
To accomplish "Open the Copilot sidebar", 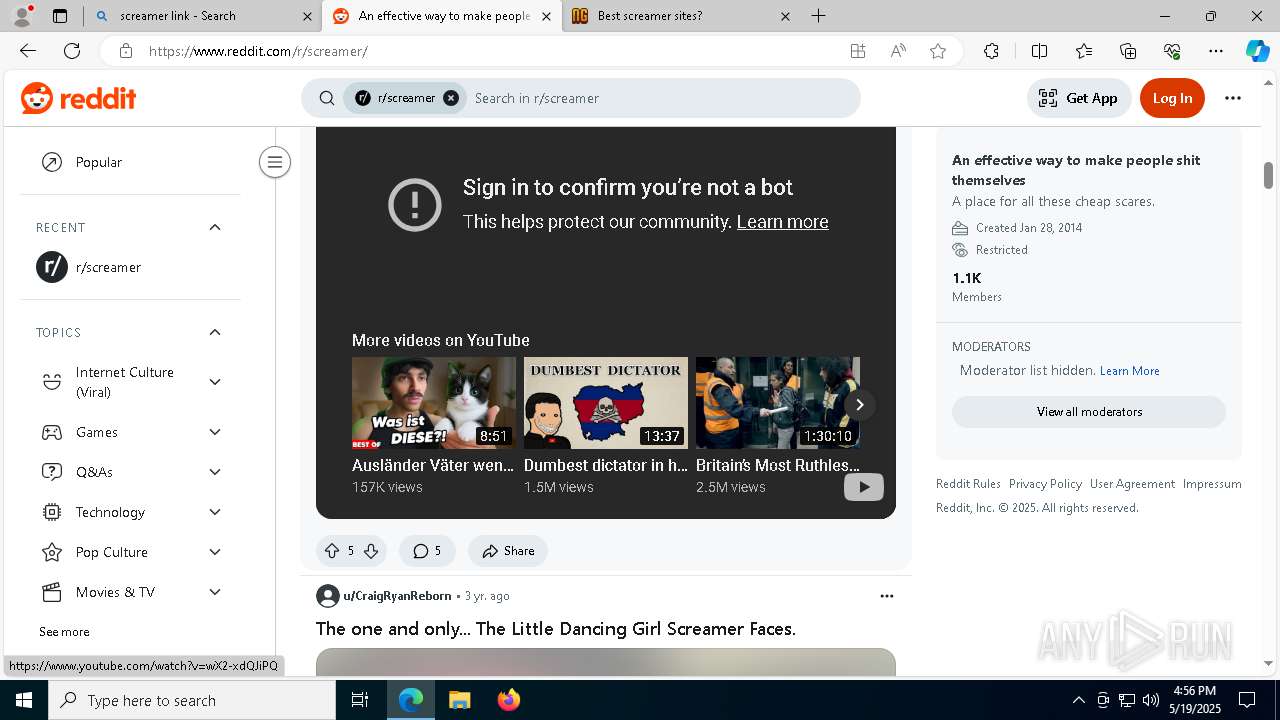I will pyautogui.click(x=1257, y=51).
